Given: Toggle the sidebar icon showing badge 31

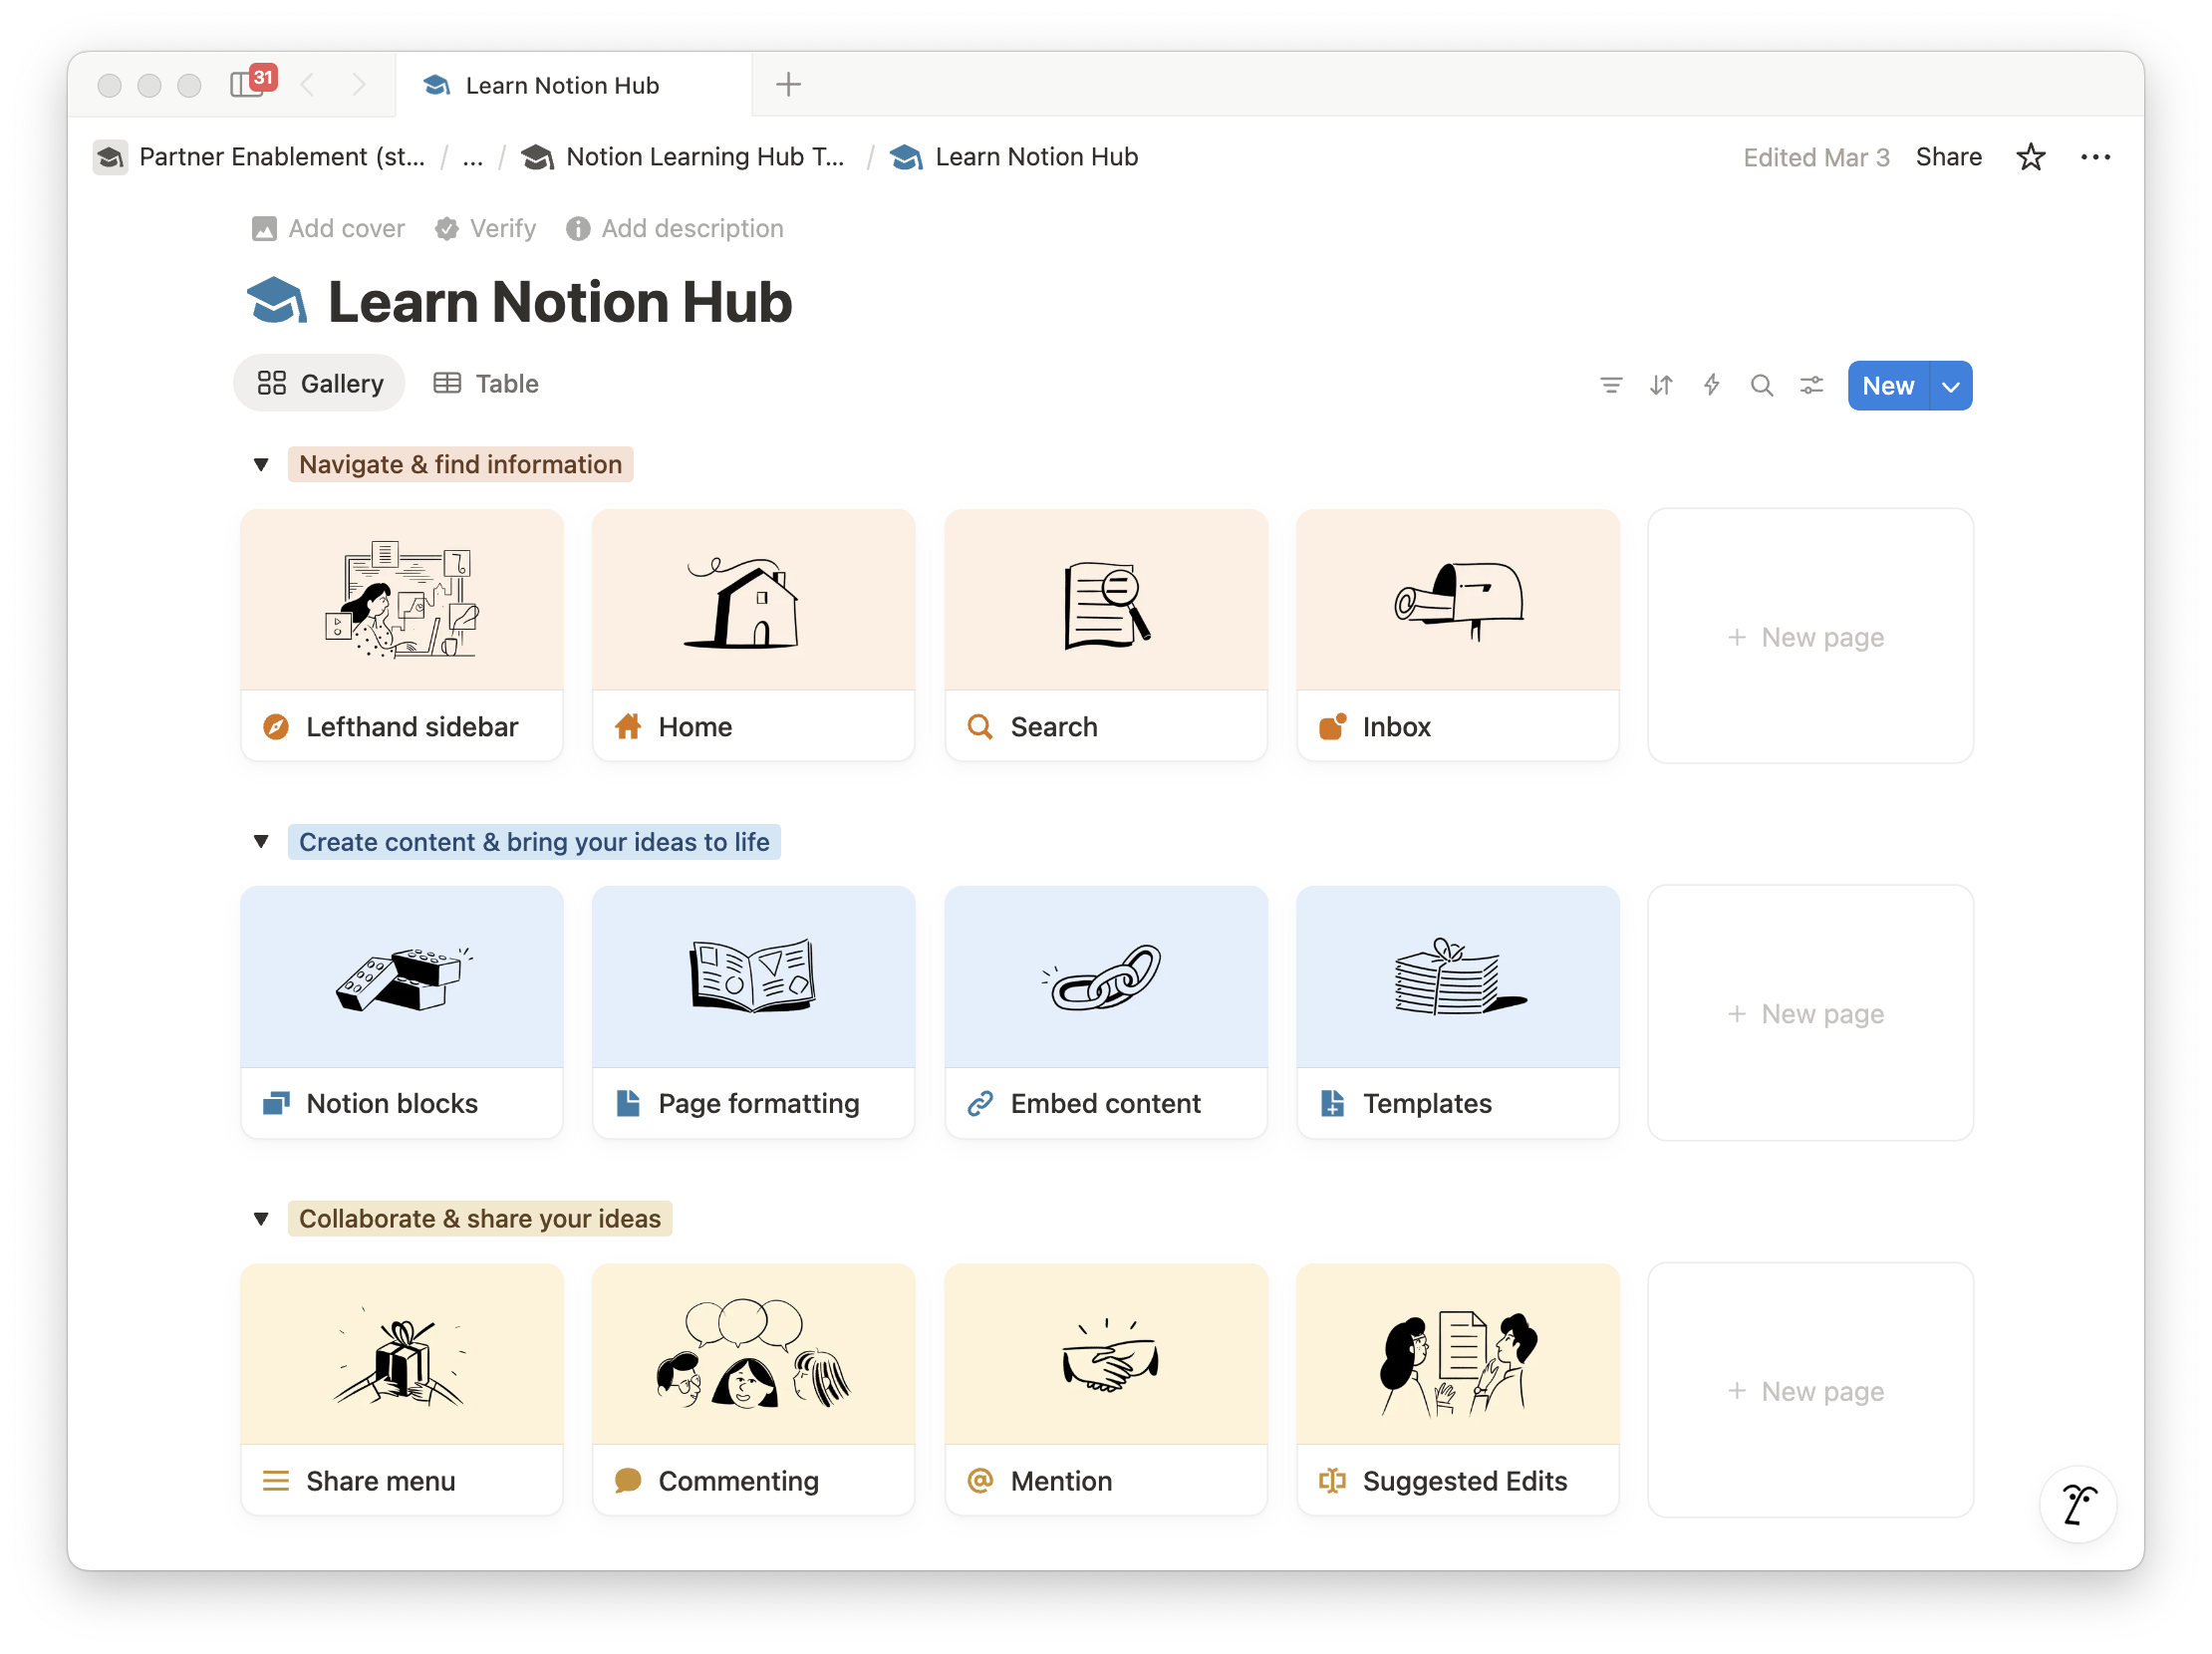Looking at the screenshot, I should (x=246, y=85).
